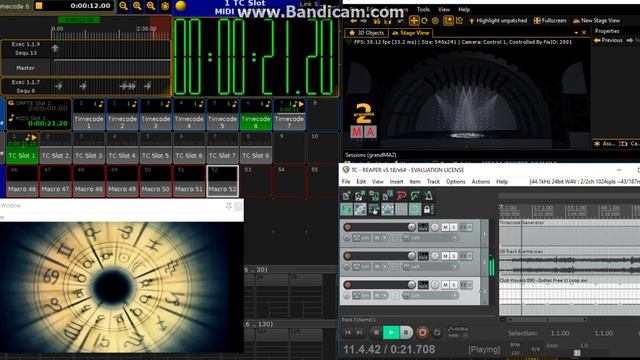
Task: Solo the Track Enigma wav track
Action: click(x=453, y=256)
